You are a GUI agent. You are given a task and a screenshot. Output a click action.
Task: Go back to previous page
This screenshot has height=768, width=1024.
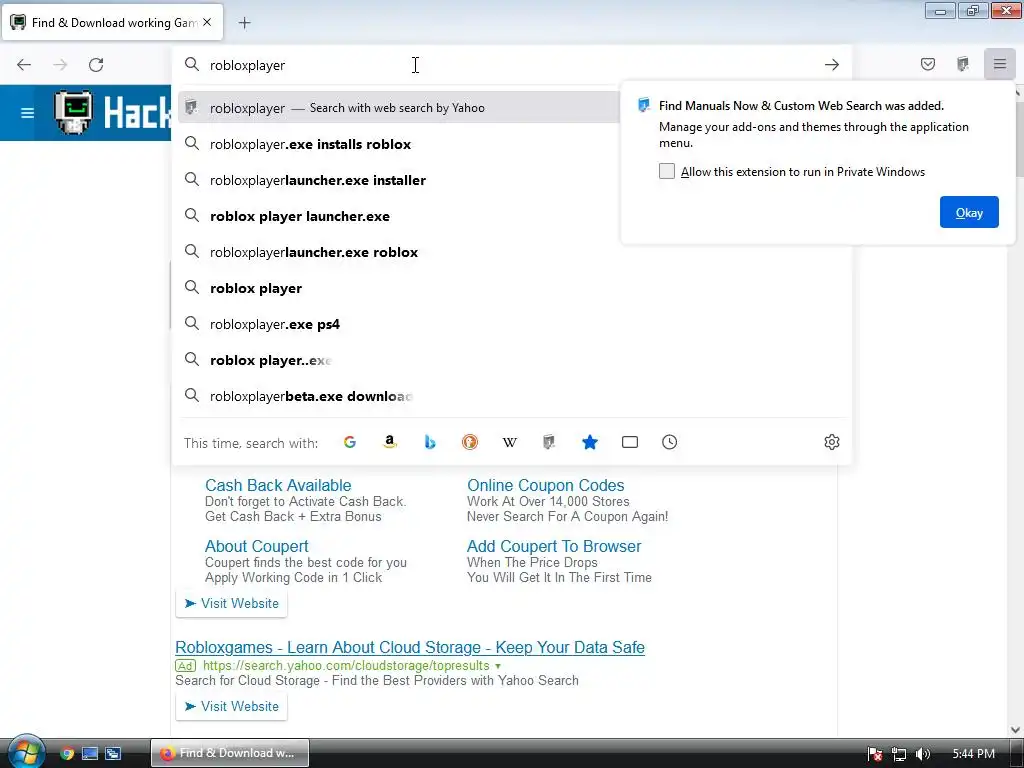tap(24, 65)
